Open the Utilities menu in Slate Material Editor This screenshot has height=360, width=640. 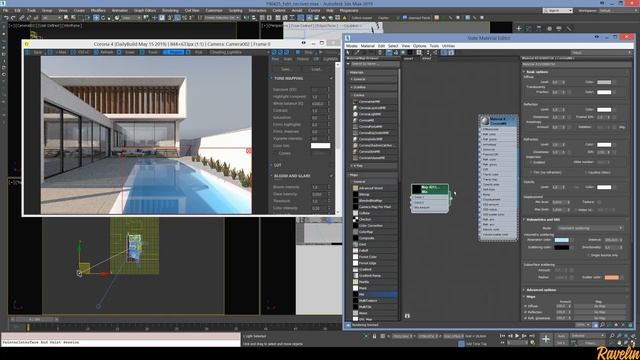[448, 46]
